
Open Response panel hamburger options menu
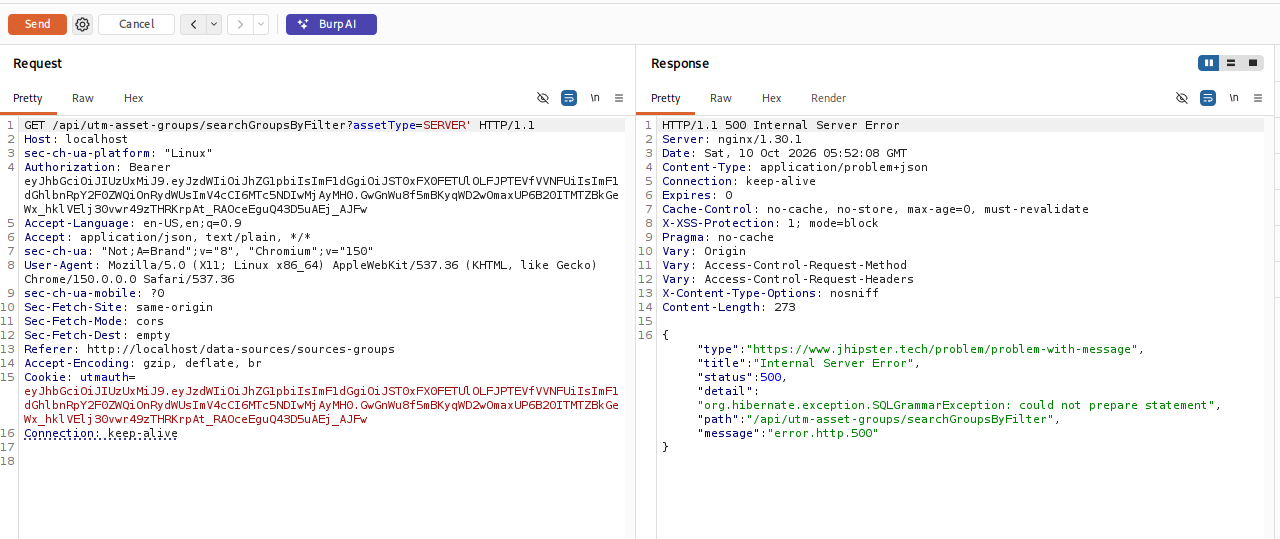click(x=1258, y=98)
